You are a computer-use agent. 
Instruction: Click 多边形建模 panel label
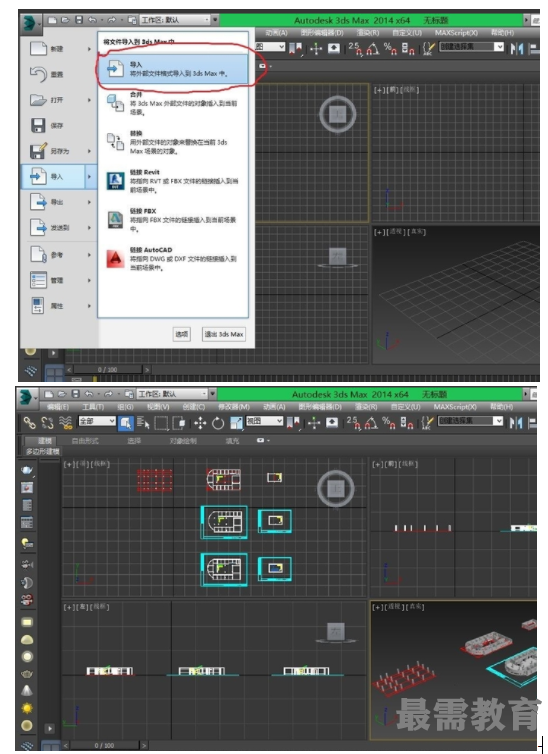click(42, 452)
